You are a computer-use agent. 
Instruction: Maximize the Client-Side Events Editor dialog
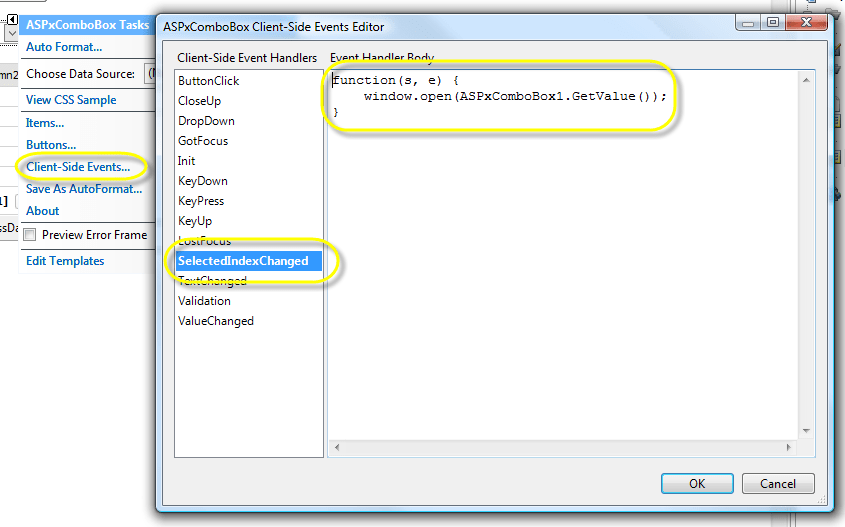[773, 23]
